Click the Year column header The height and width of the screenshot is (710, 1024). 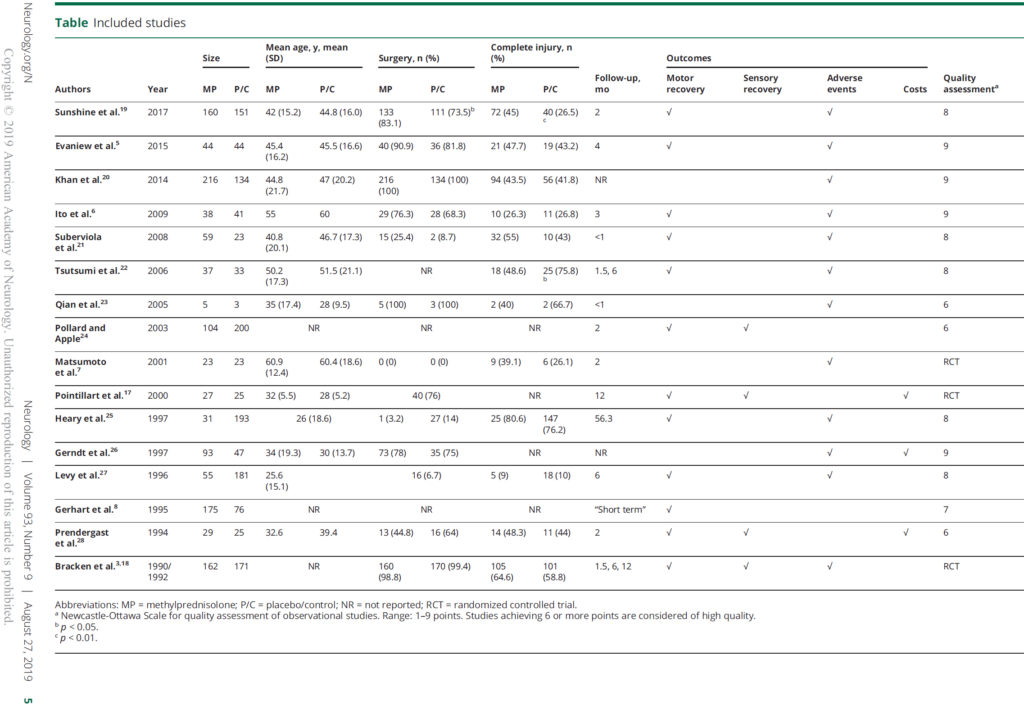pyautogui.click(x=157, y=89)
